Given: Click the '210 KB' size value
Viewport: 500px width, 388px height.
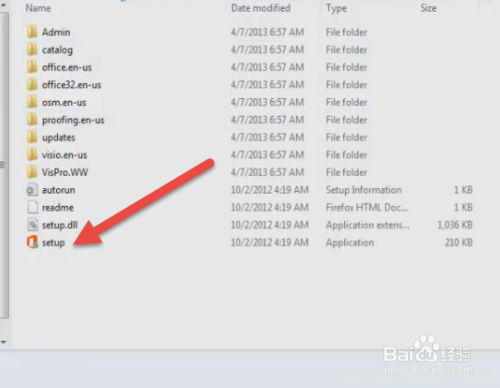Looking at the screenshot, I should point(459,242).
